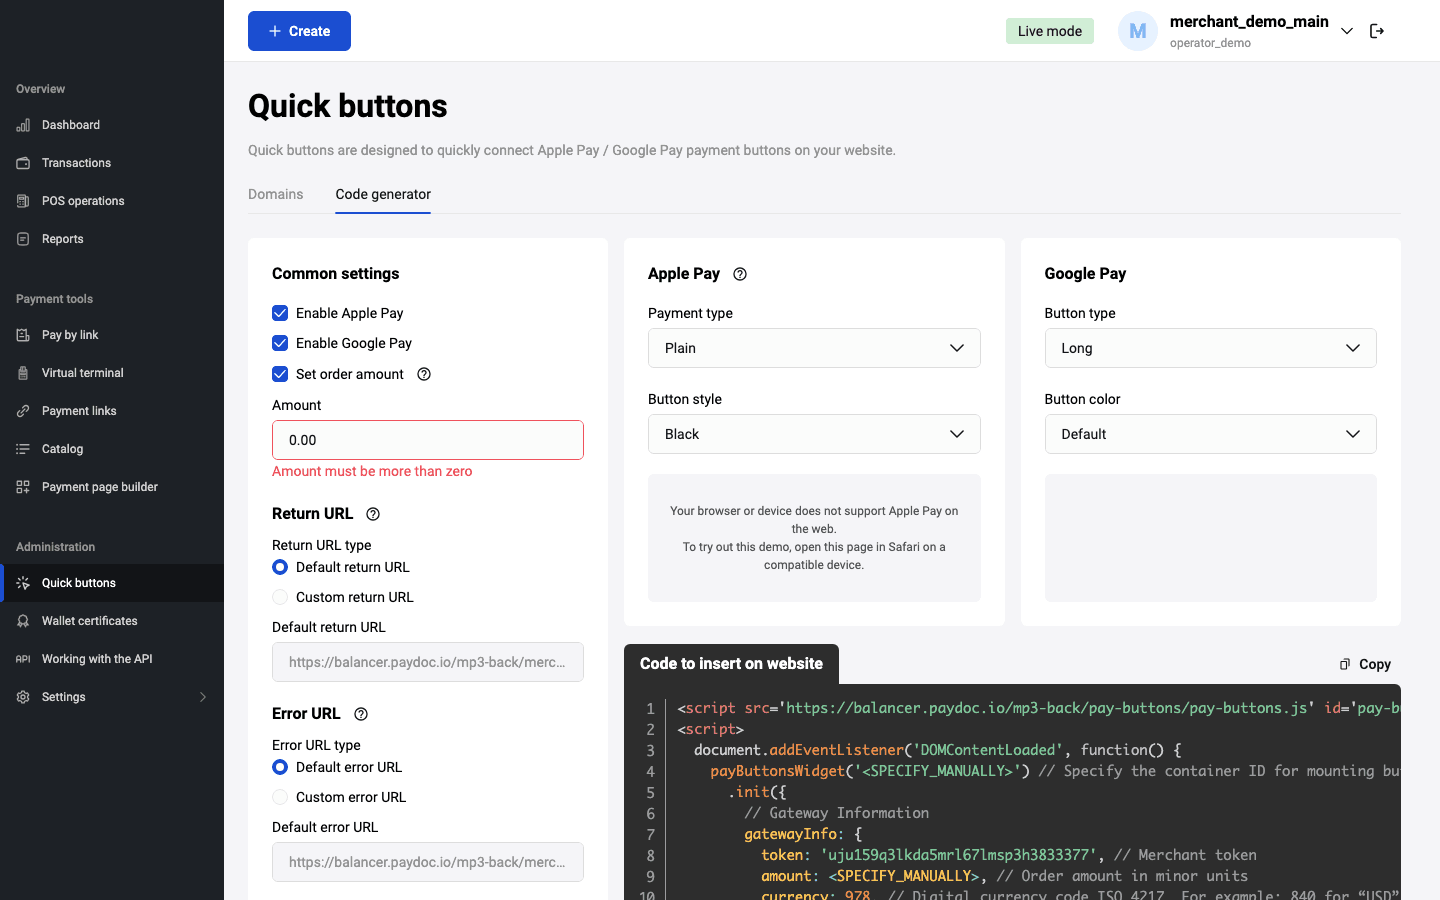The image size is (1440, 900).
Task: Open Wallet certificates menu item
Action: pos(112,621)
